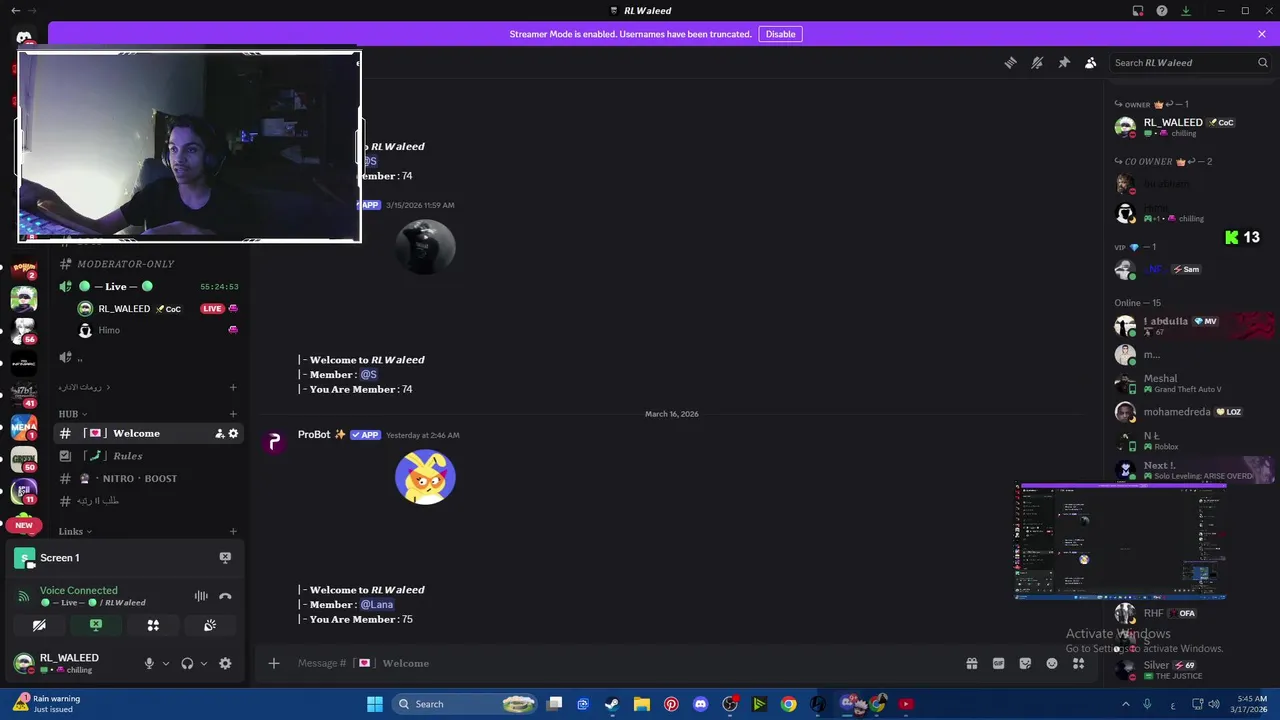
Task: Open member mohamedreda profile
Action: (x=1190, y=412)
